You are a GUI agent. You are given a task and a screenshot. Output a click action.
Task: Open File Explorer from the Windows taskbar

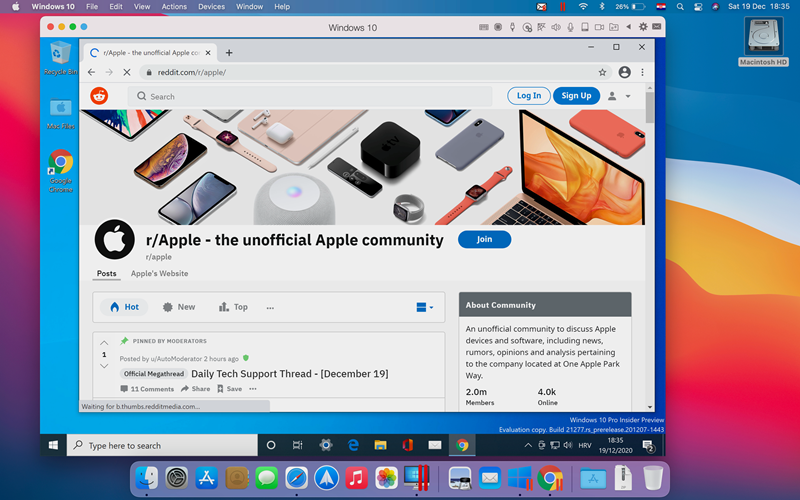pos(380,445)
